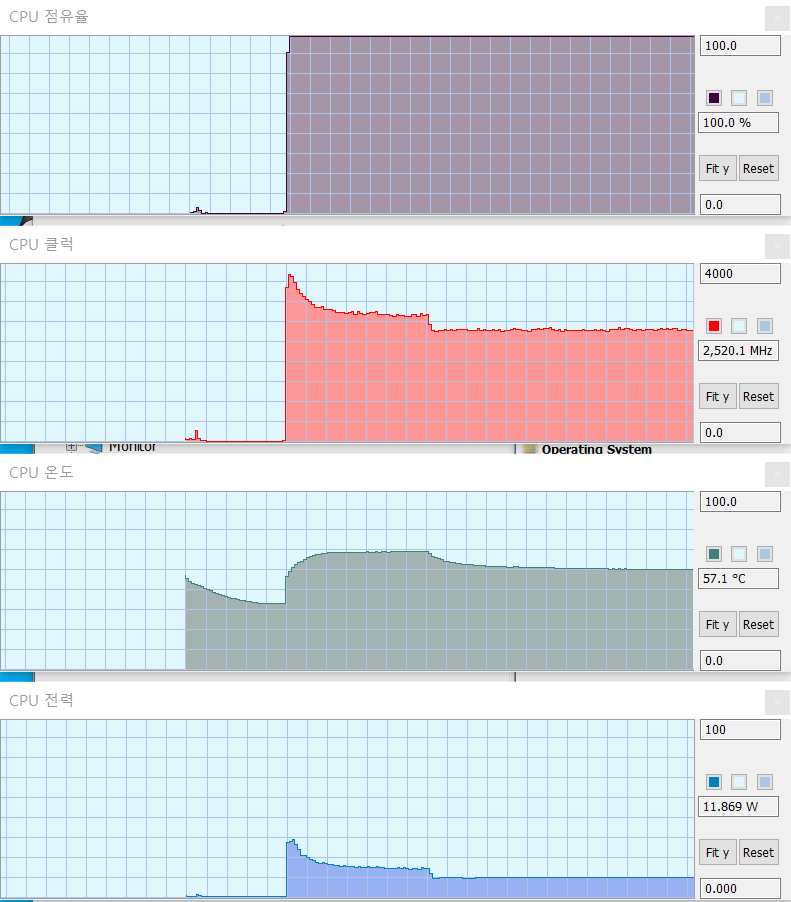This screenshot has width=791, height=902.
Task: Click Reset in CPU 점유율 graph
Action: point(758,169)
